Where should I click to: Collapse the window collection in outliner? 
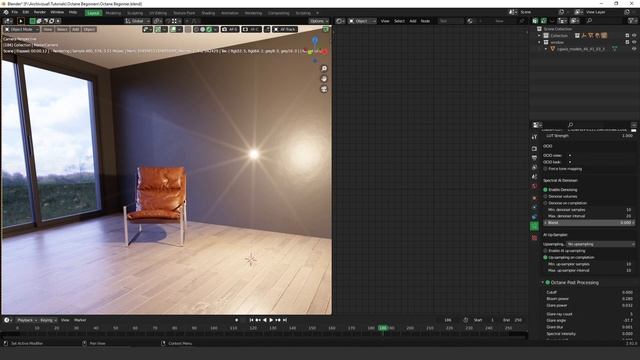coord(539,42)
